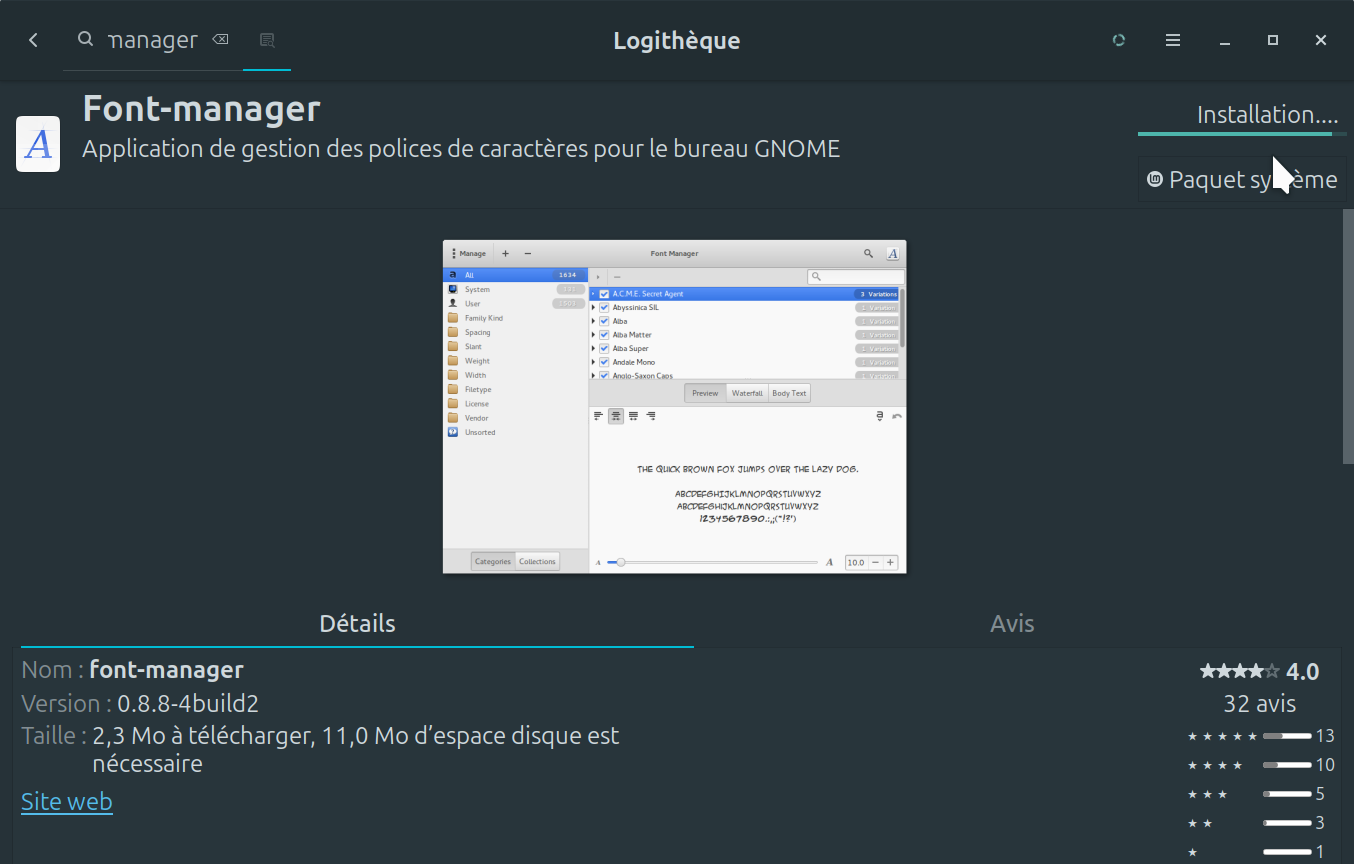Open the Site web link
The height and width of the screenshot is (864, 1354).
click(67, 802)
